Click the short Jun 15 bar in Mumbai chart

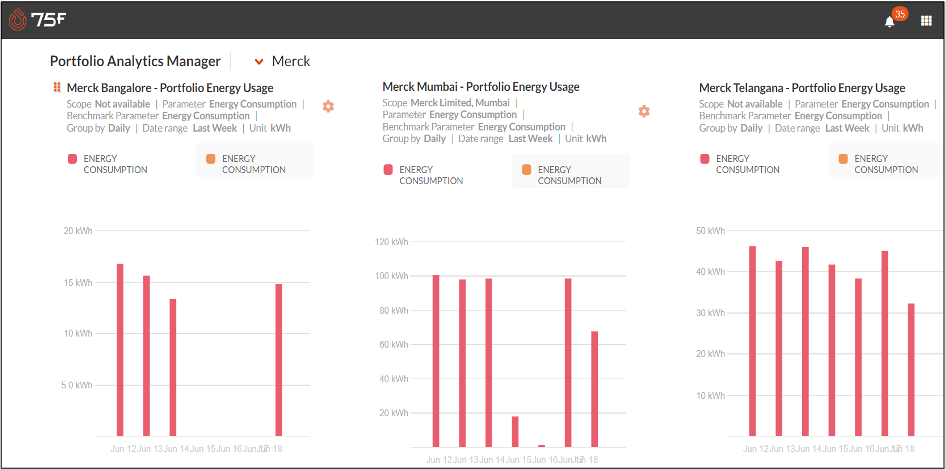[x=515, y=432]
